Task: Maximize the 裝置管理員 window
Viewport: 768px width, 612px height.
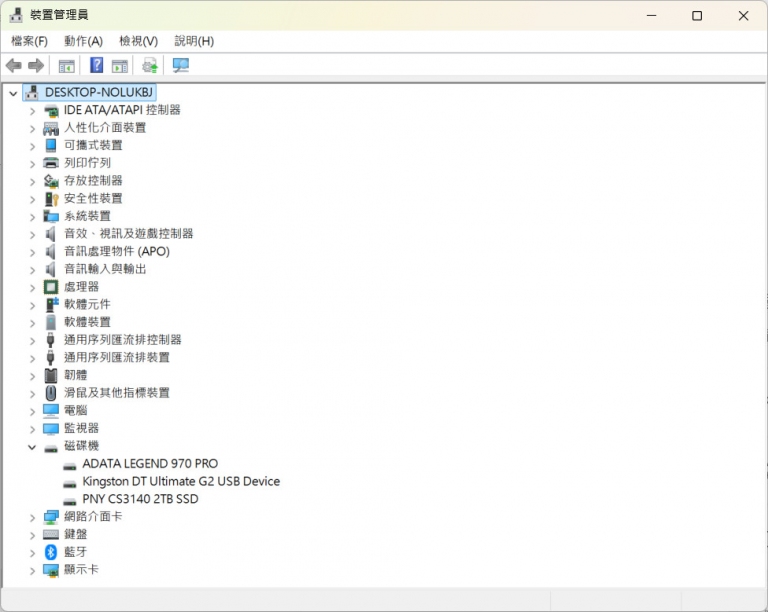Action: [x=697, y=16]
